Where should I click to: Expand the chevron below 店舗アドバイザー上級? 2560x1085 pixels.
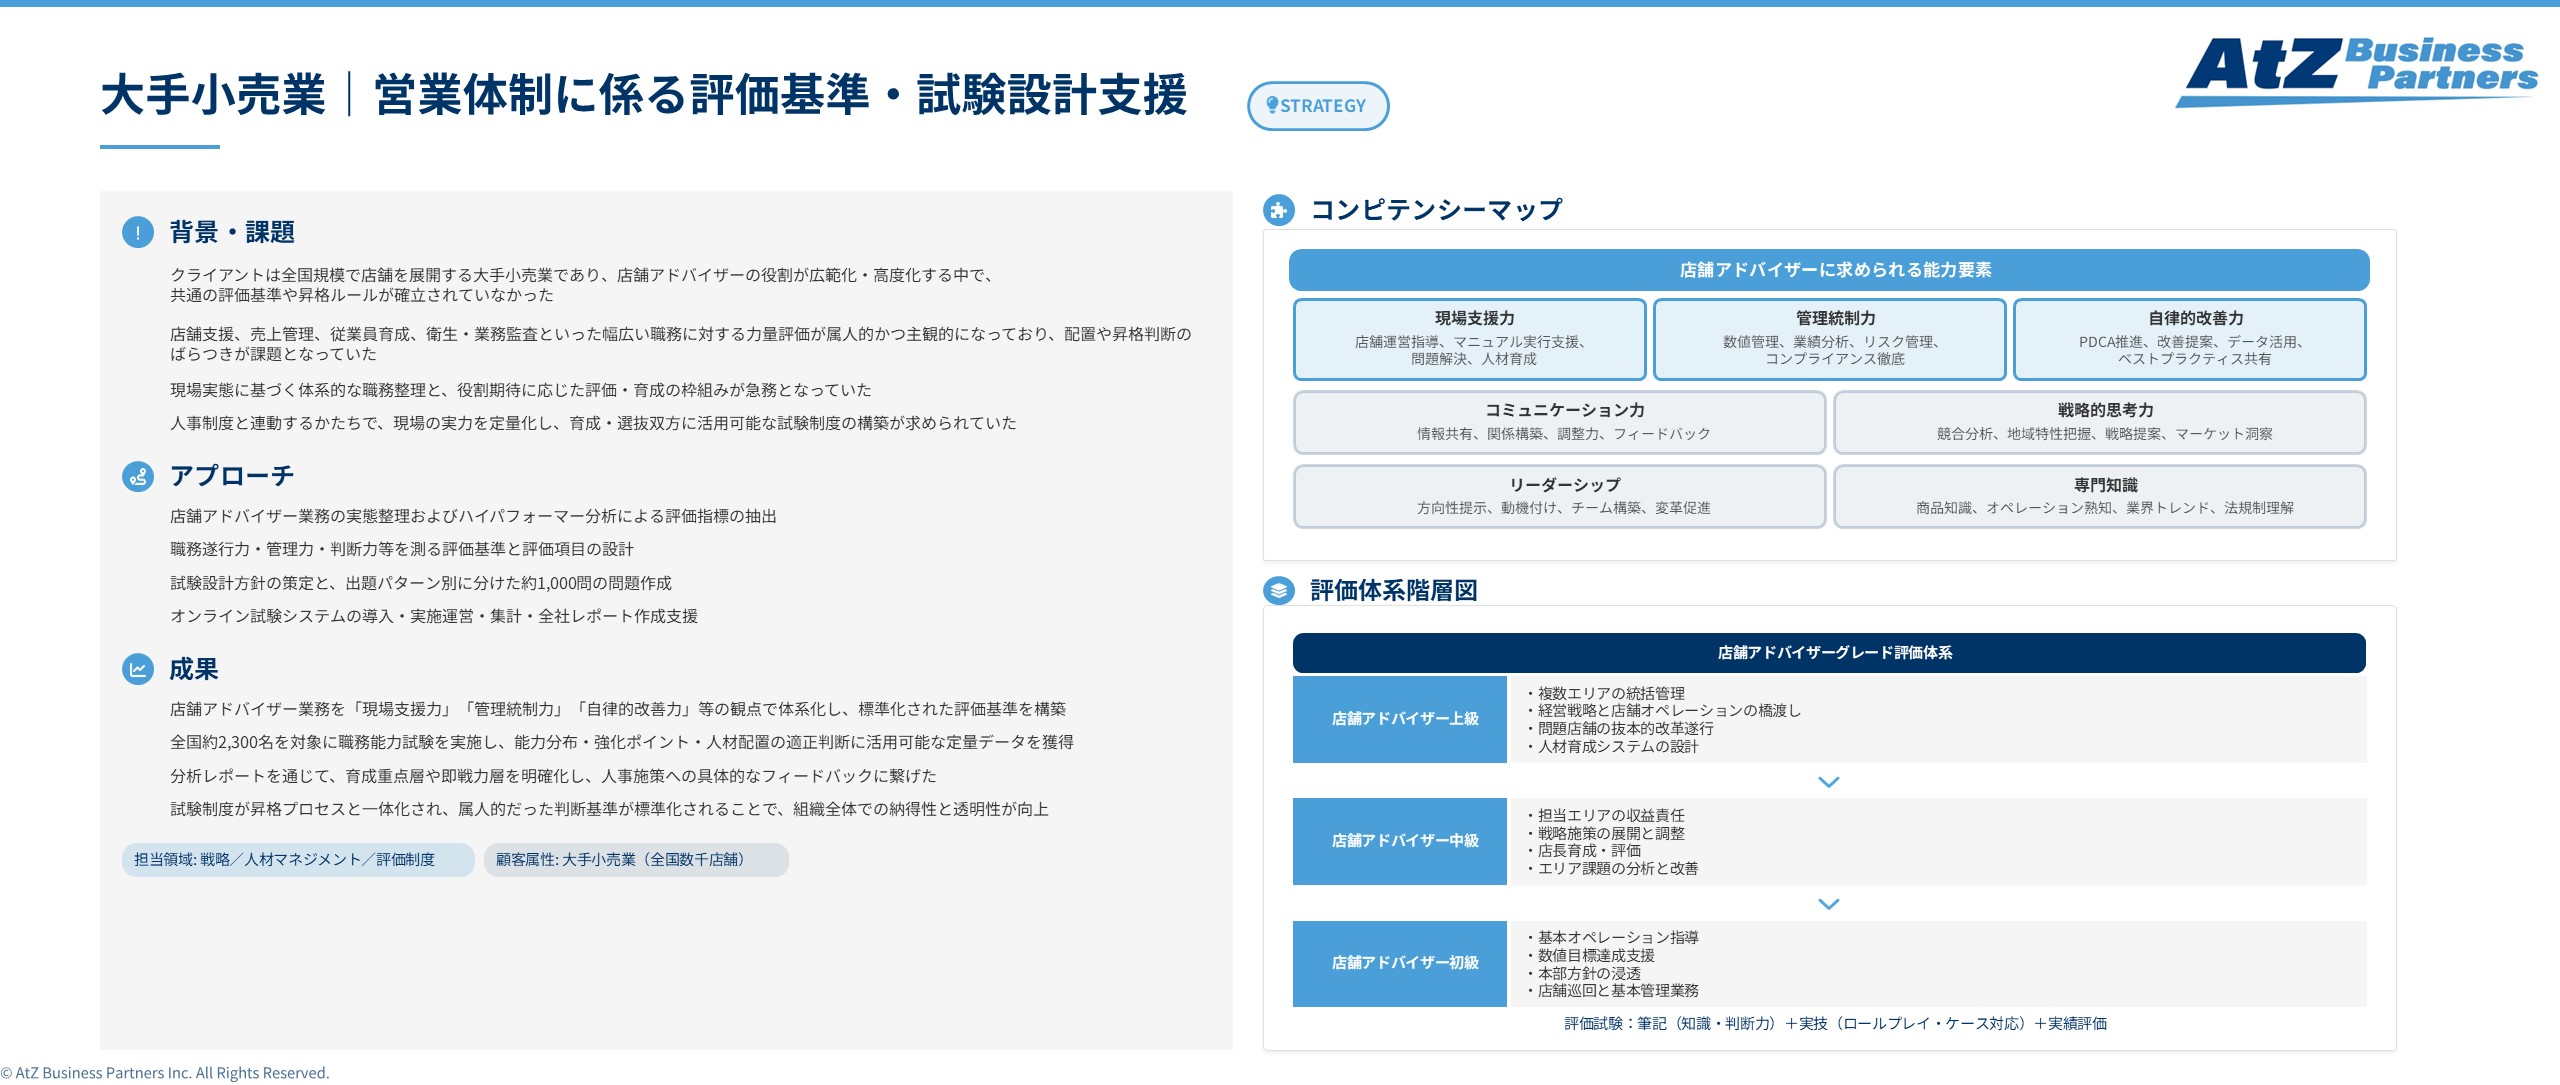coord(1829,783)
